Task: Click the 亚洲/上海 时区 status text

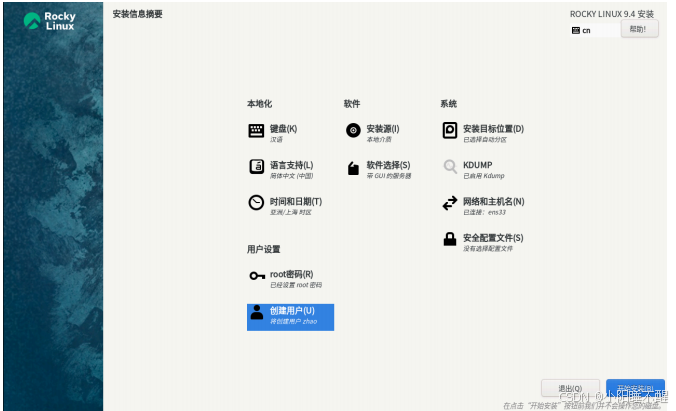Action: point(291,212)
